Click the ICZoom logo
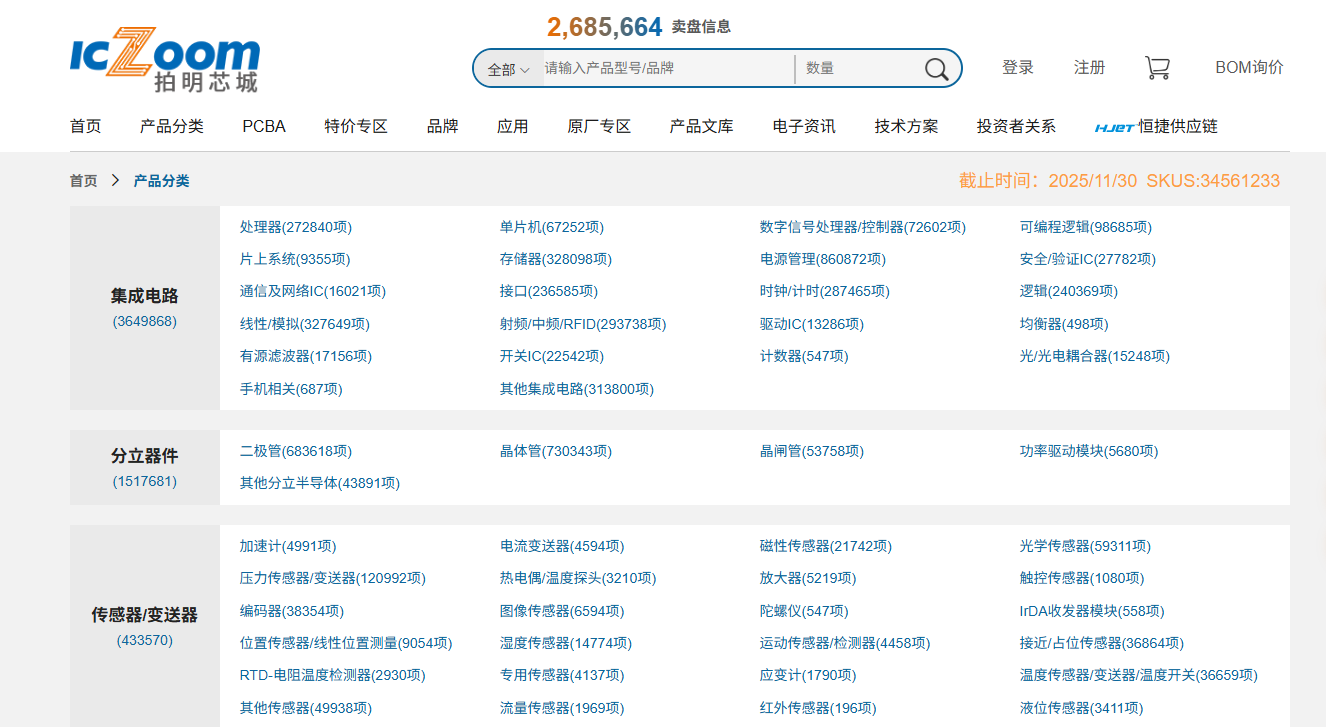 (x=165, y=61)
